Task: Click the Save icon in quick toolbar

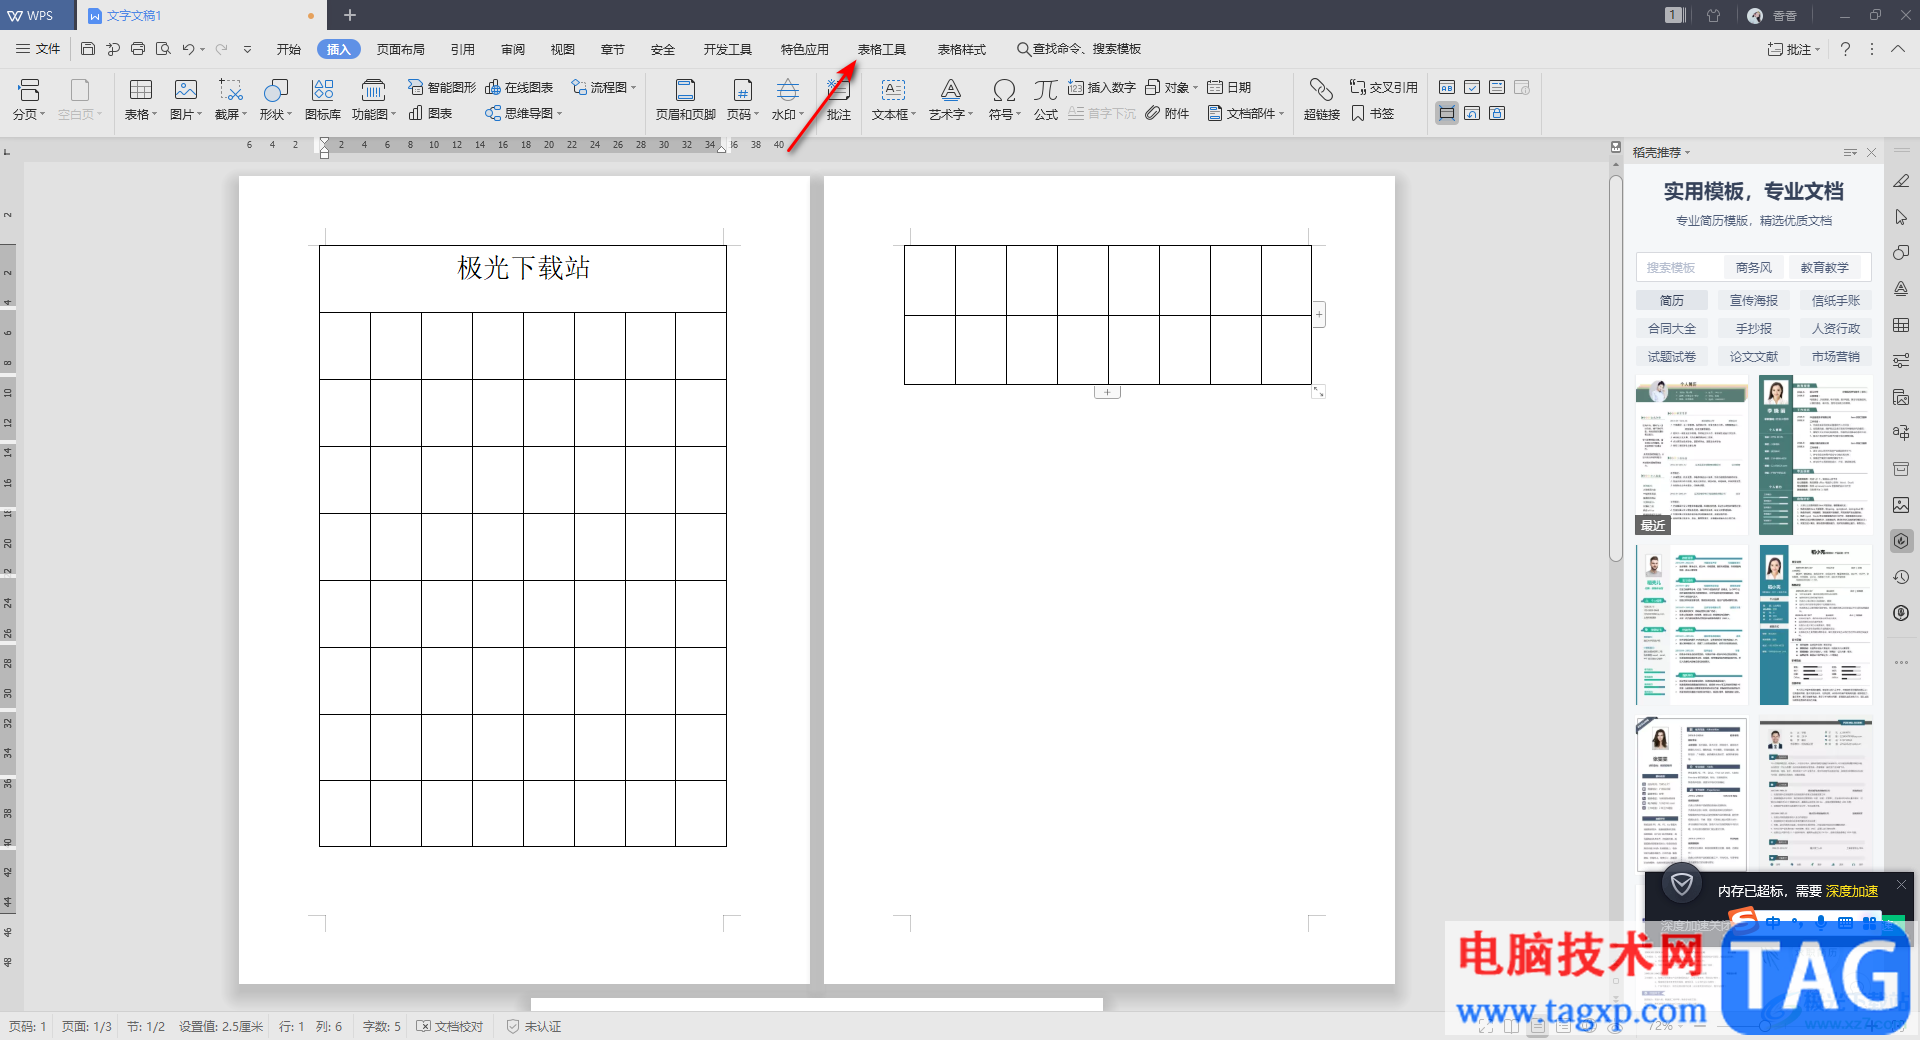Action: point(88,49)
